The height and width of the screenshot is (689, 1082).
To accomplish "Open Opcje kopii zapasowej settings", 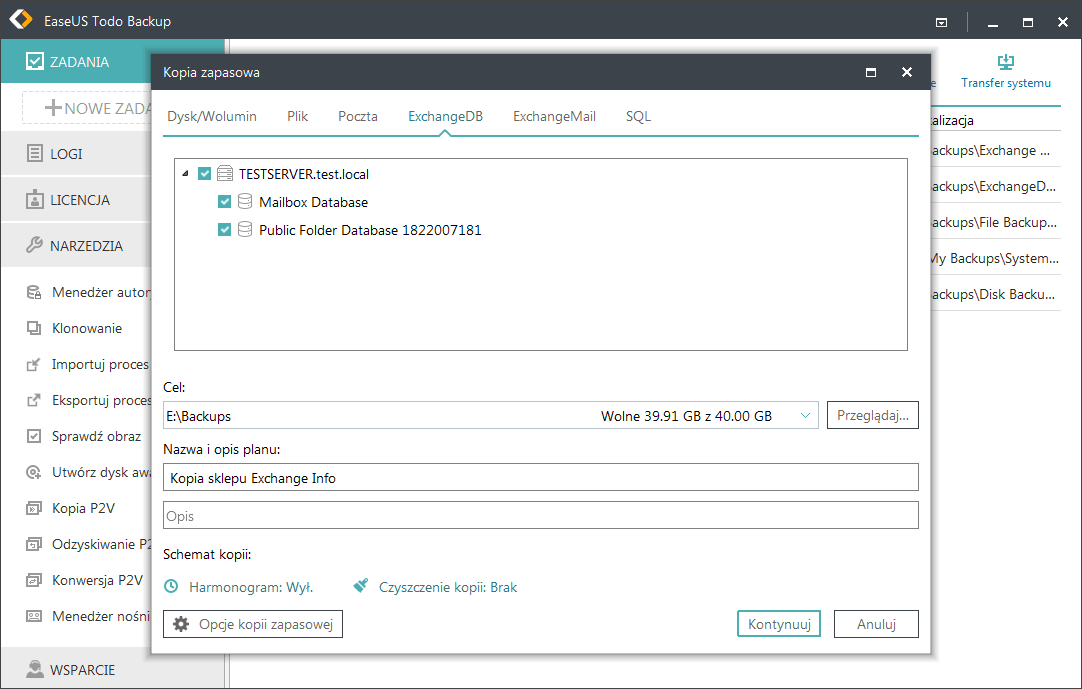I will coord(254,624).
